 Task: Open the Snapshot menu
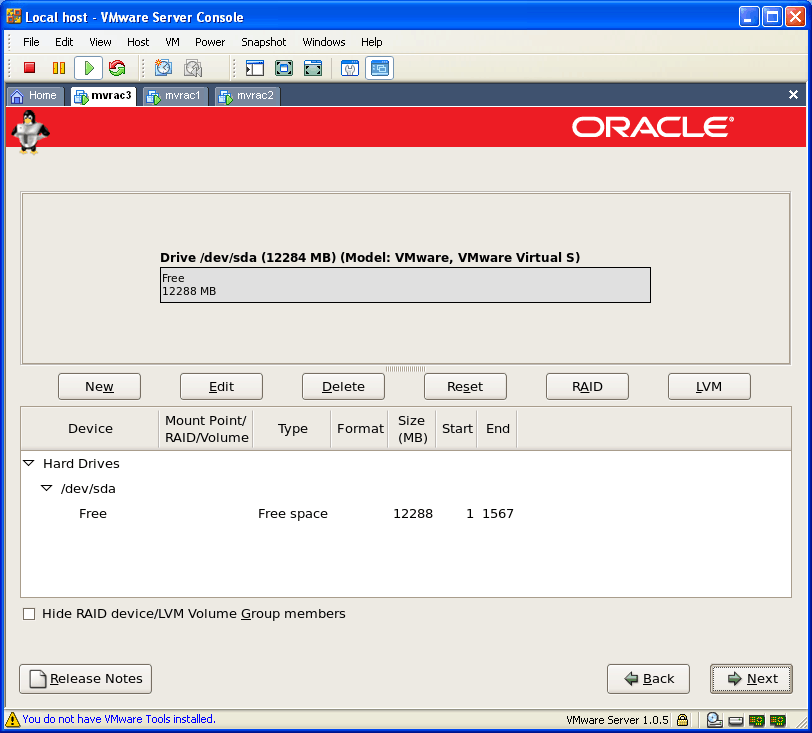263,42
